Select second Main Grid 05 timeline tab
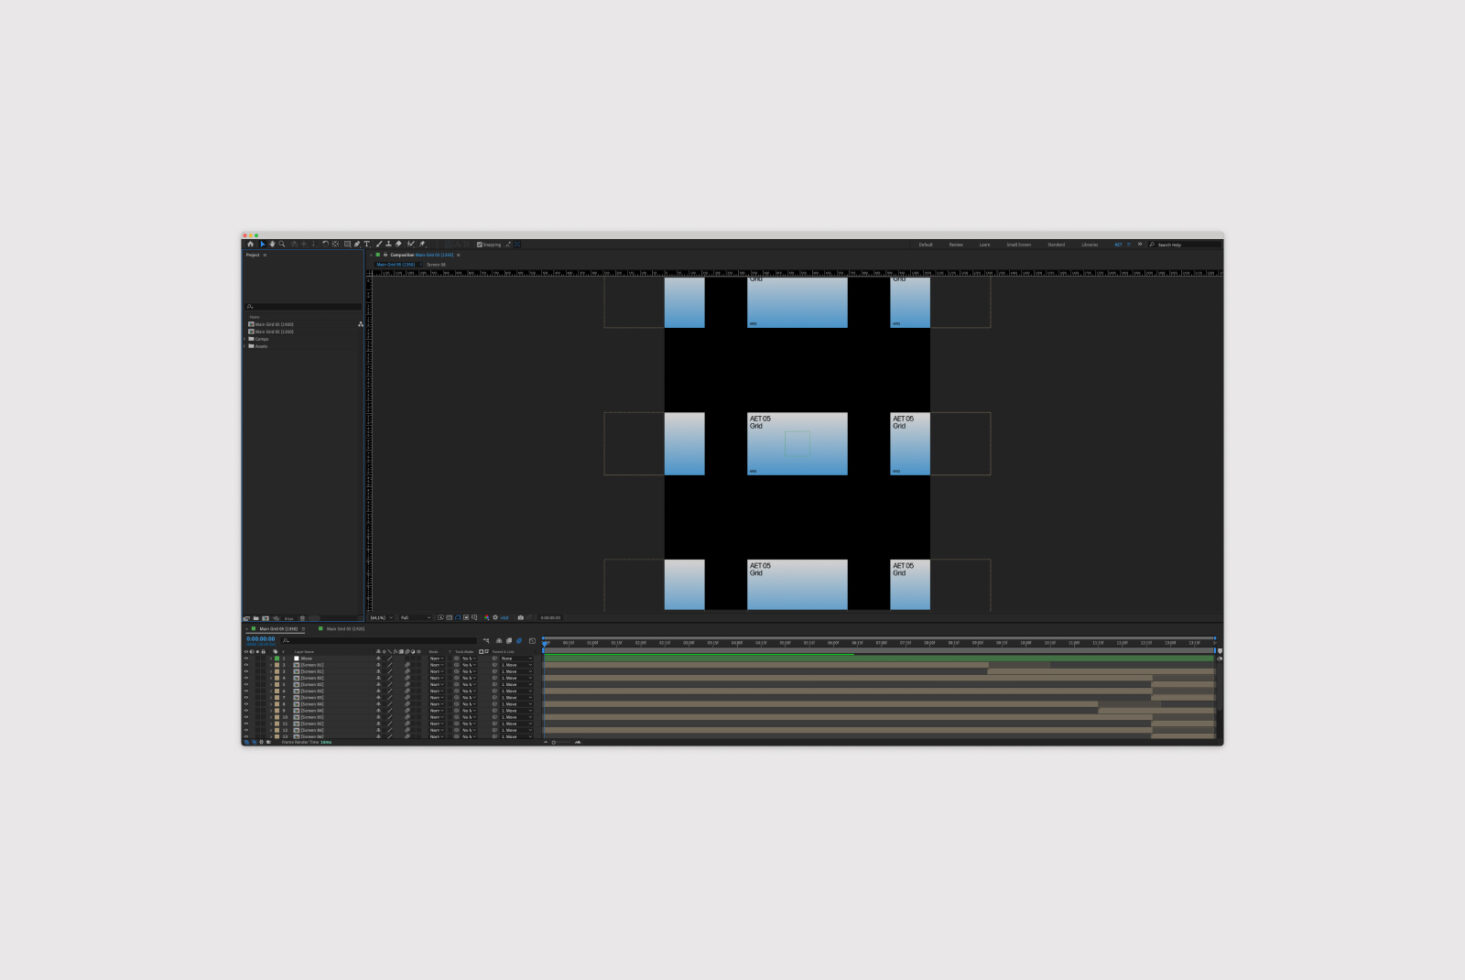Viewport: 1465px width, 980px height. point(345,628)
